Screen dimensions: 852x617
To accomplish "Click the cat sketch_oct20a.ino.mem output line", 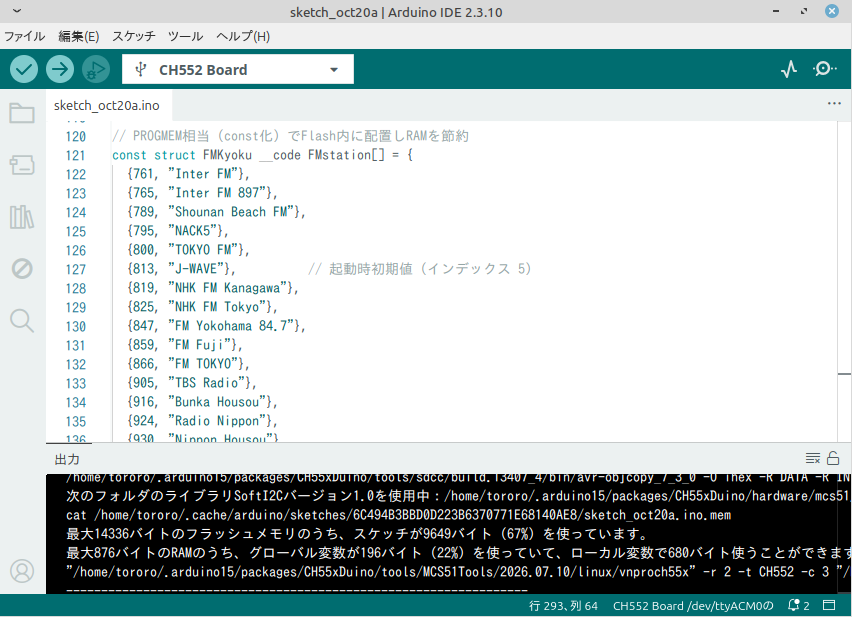I will (x=398, y=515).
